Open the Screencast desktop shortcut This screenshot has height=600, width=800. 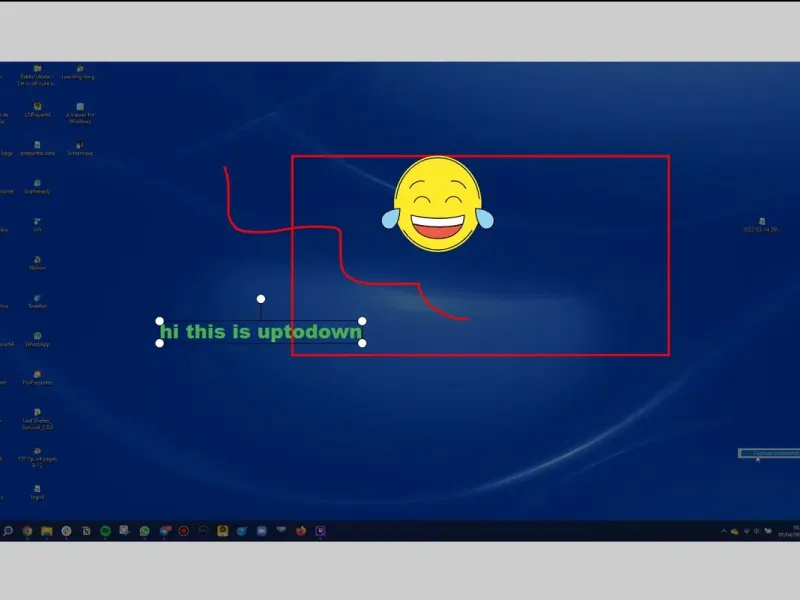[x=80, y=148]
